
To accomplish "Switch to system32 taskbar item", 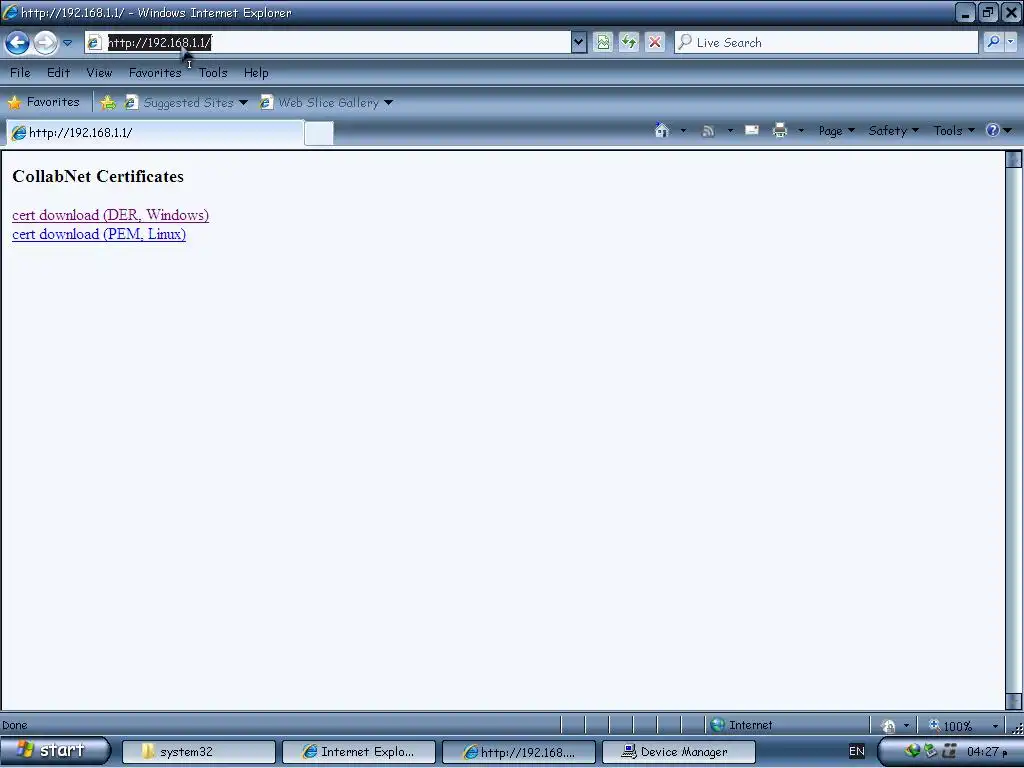I will click(x=199, y=752).
